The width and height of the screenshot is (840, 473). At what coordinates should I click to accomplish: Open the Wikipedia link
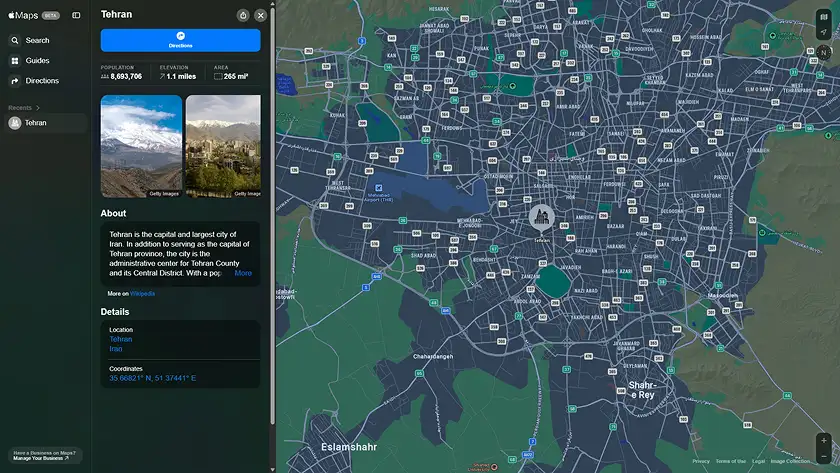coord(142,294)
